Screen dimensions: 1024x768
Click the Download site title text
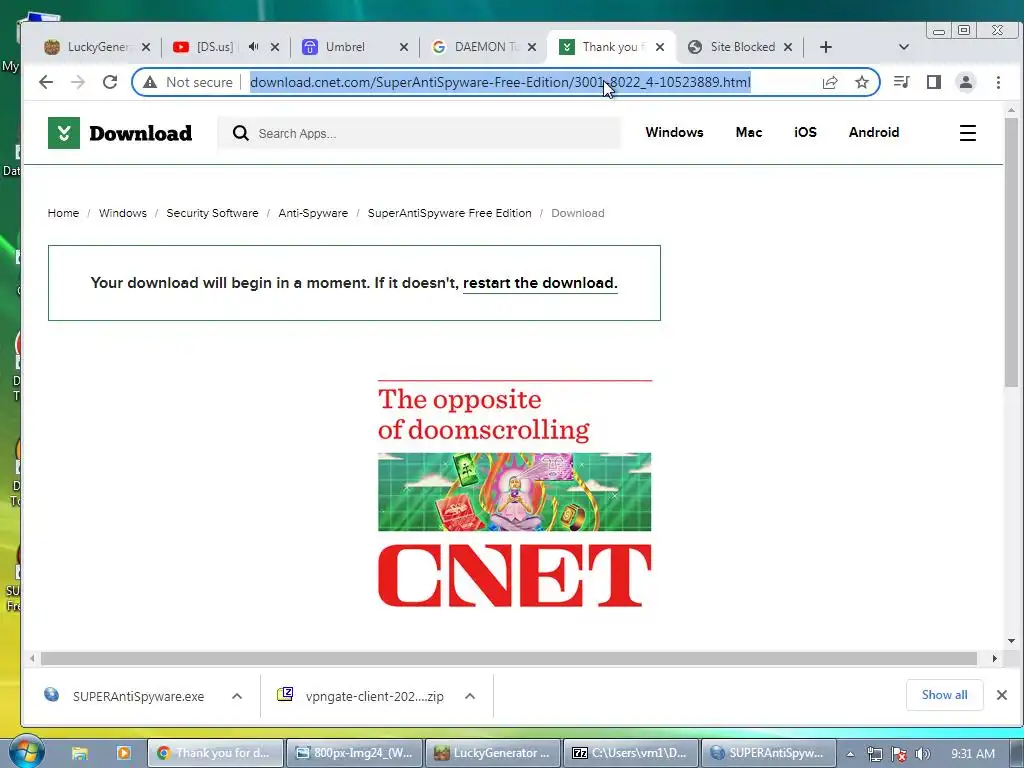[x=140, y=133]
